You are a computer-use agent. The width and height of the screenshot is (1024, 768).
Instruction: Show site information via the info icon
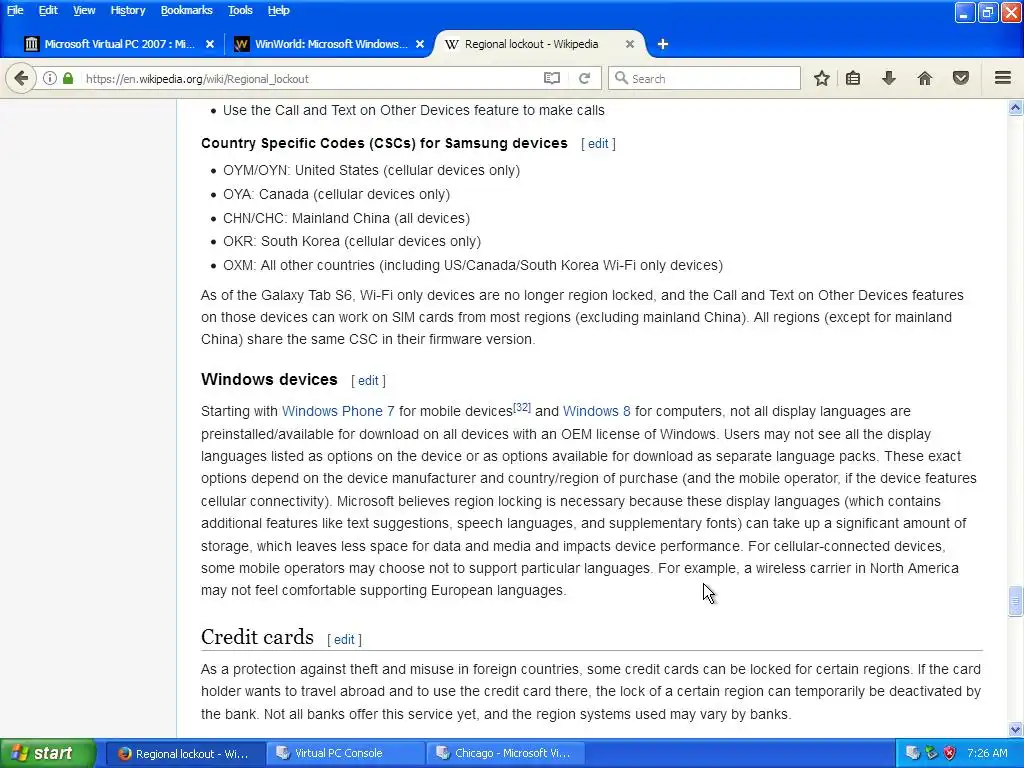(x=50, y=78)
